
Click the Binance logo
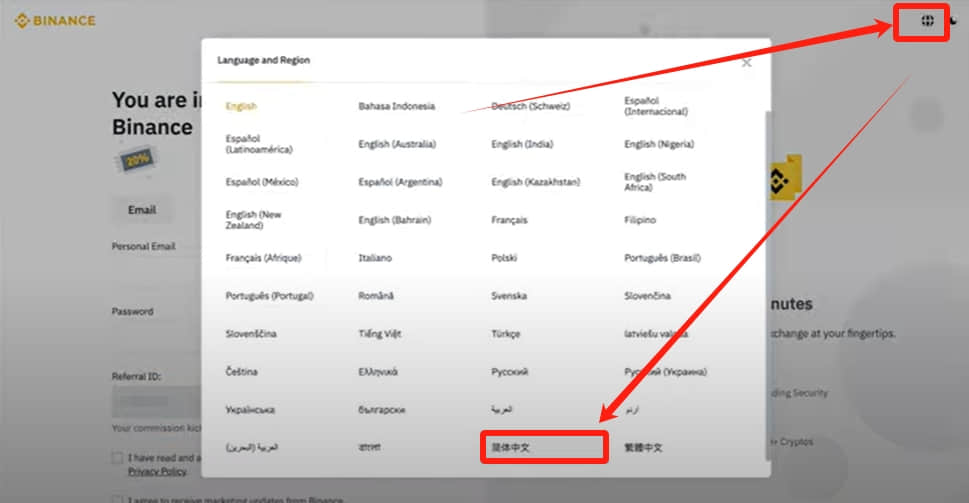tap(55, 21)
